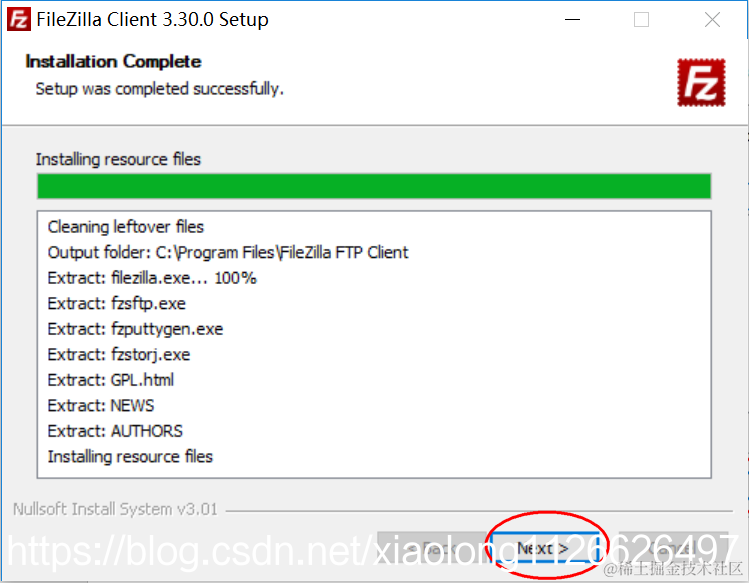Click 'Nullsoft Install System v3.01' text
Image resolution: width=749 pixels, height=583 pixels.
115,509
